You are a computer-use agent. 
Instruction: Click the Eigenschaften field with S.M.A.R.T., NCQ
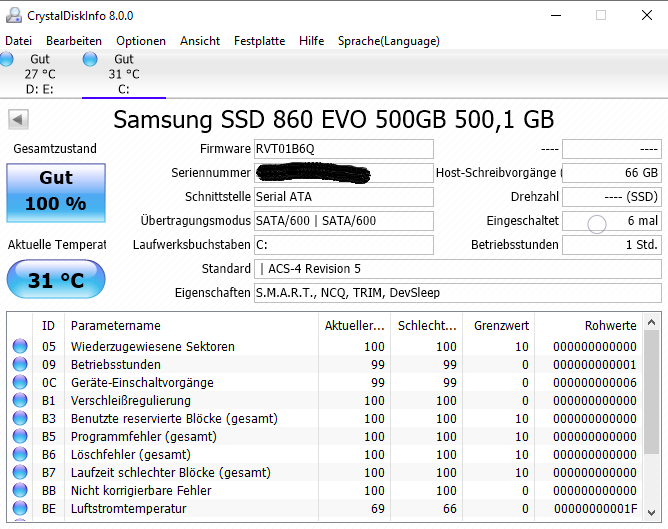coord(458,293)
